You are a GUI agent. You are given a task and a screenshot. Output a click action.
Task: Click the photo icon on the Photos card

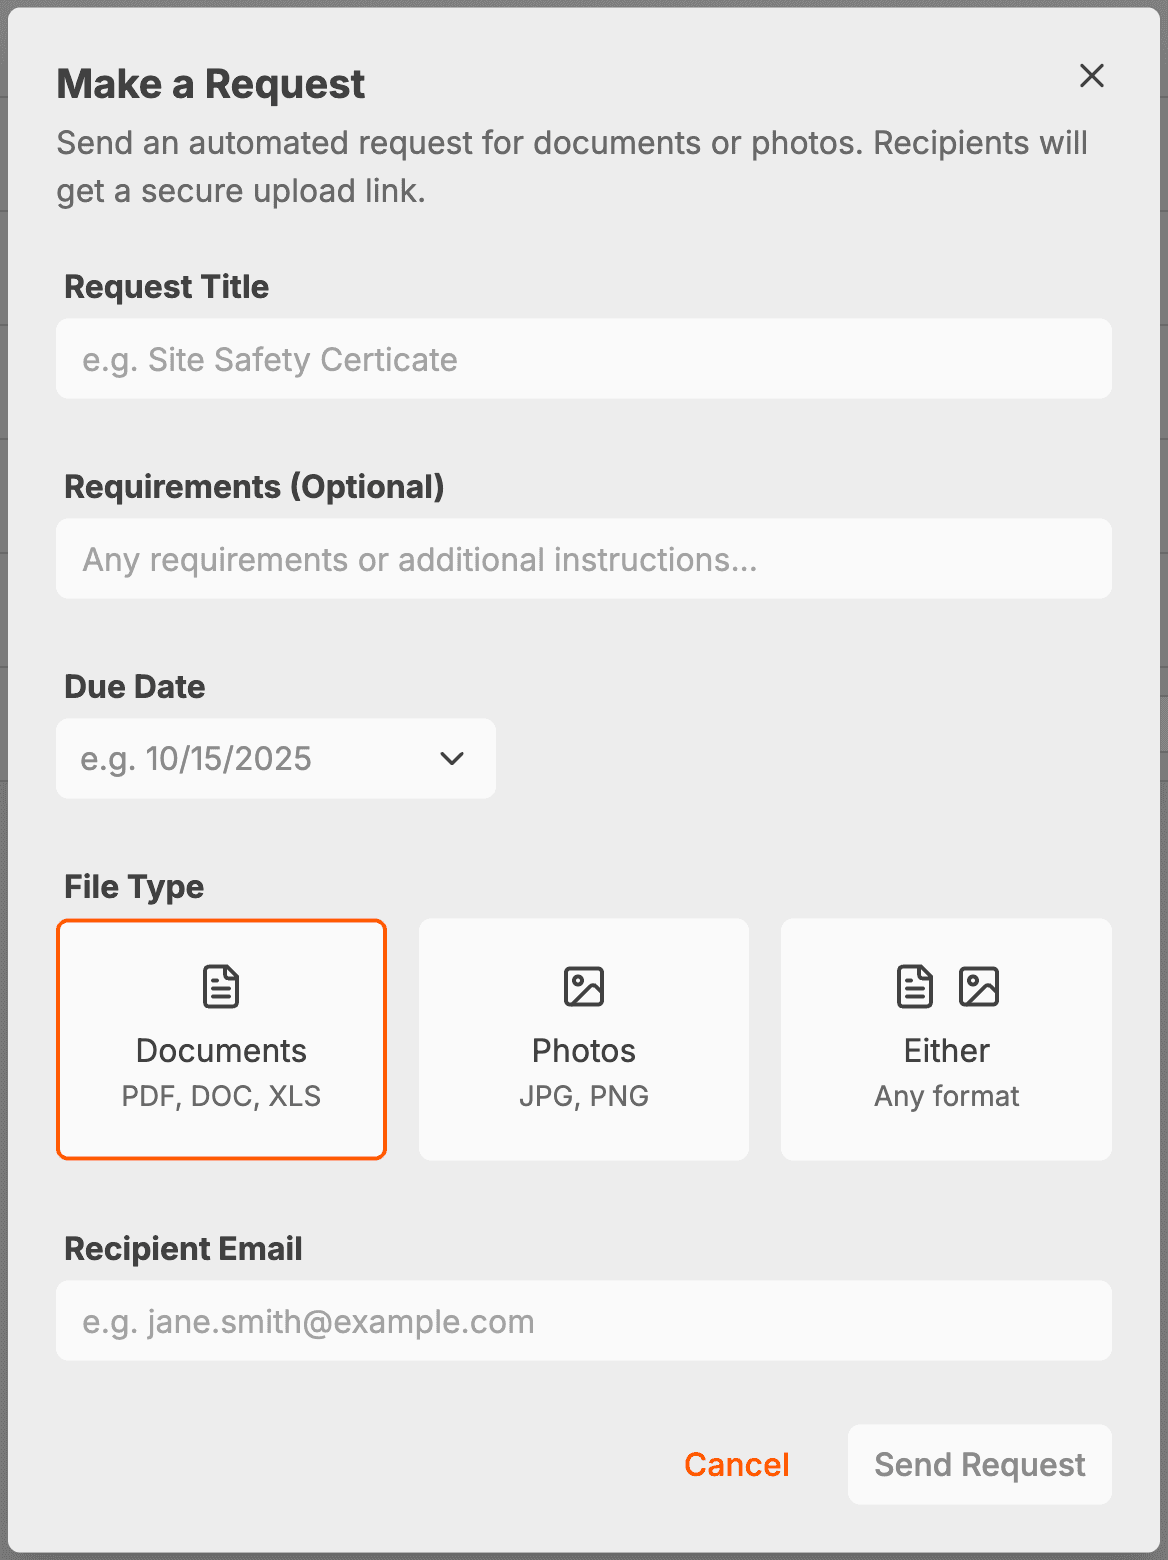click(x=583, y=986)
